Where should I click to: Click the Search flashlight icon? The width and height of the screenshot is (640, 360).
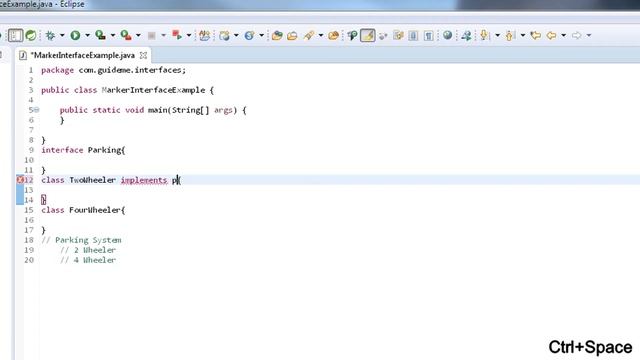pos(309,36)
